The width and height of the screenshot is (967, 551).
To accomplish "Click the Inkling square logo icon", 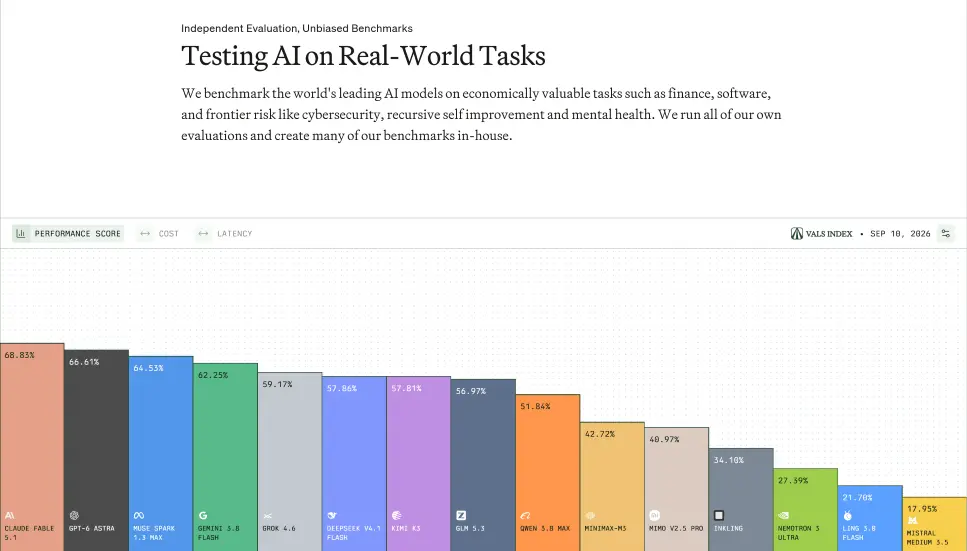I will pos(718,515).
